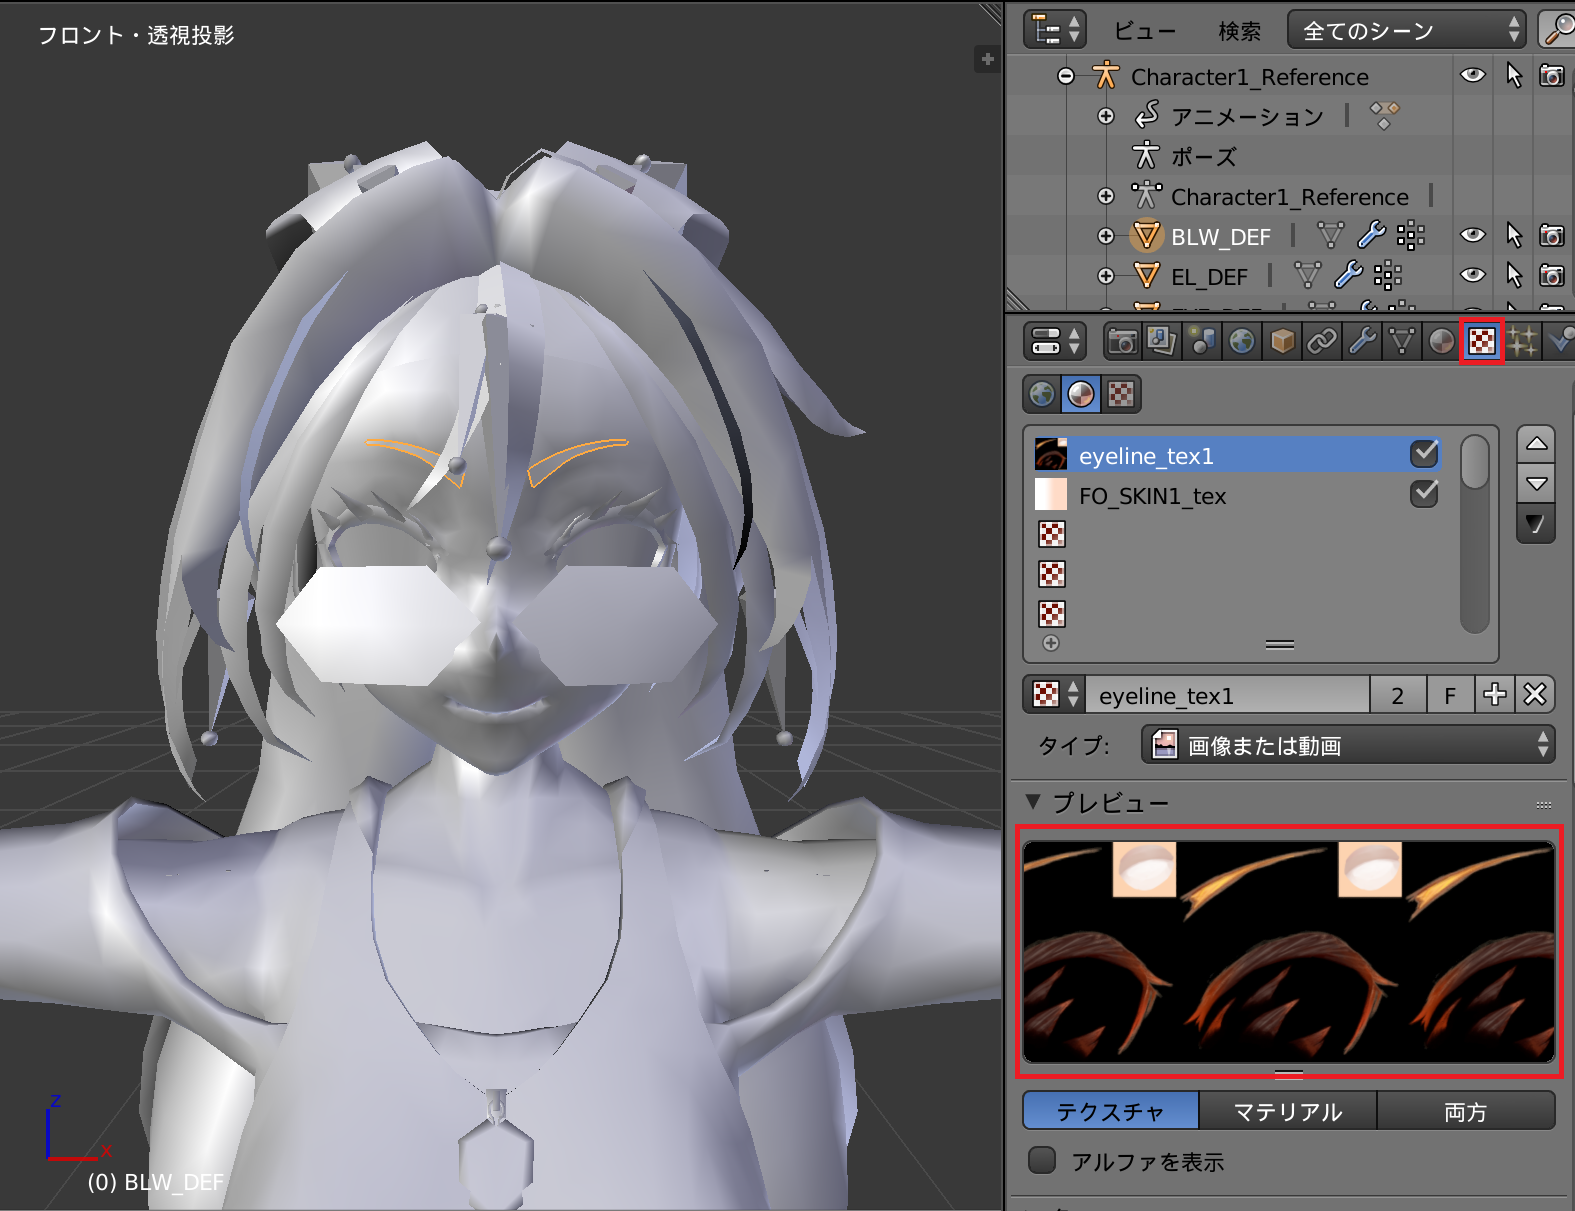Open the Render Layers properties tab
The height and width of the screenshot is (1211, 1575).
(1162, 342)
